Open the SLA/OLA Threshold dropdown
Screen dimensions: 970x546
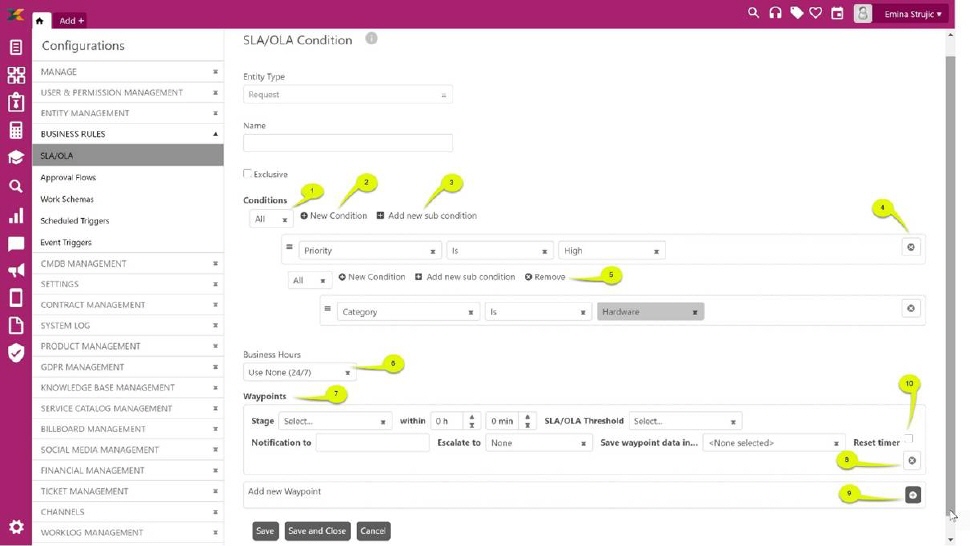685,421
